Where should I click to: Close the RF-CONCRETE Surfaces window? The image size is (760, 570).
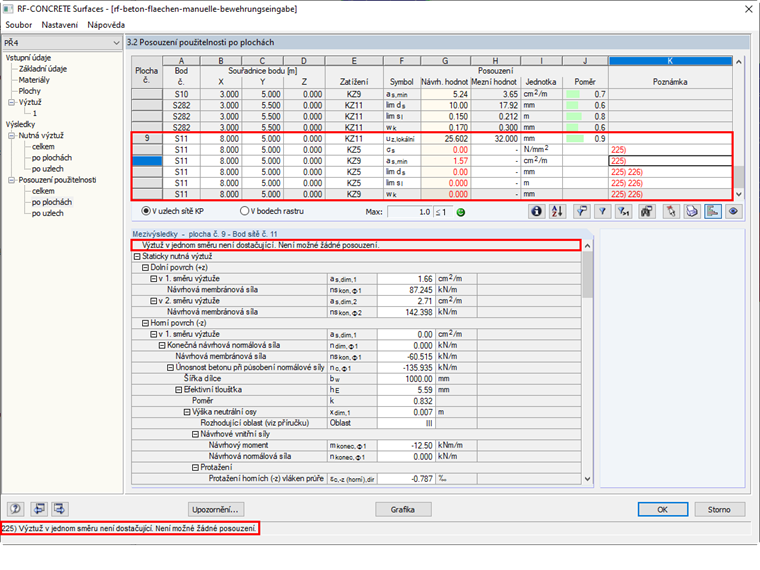[748, 9]
